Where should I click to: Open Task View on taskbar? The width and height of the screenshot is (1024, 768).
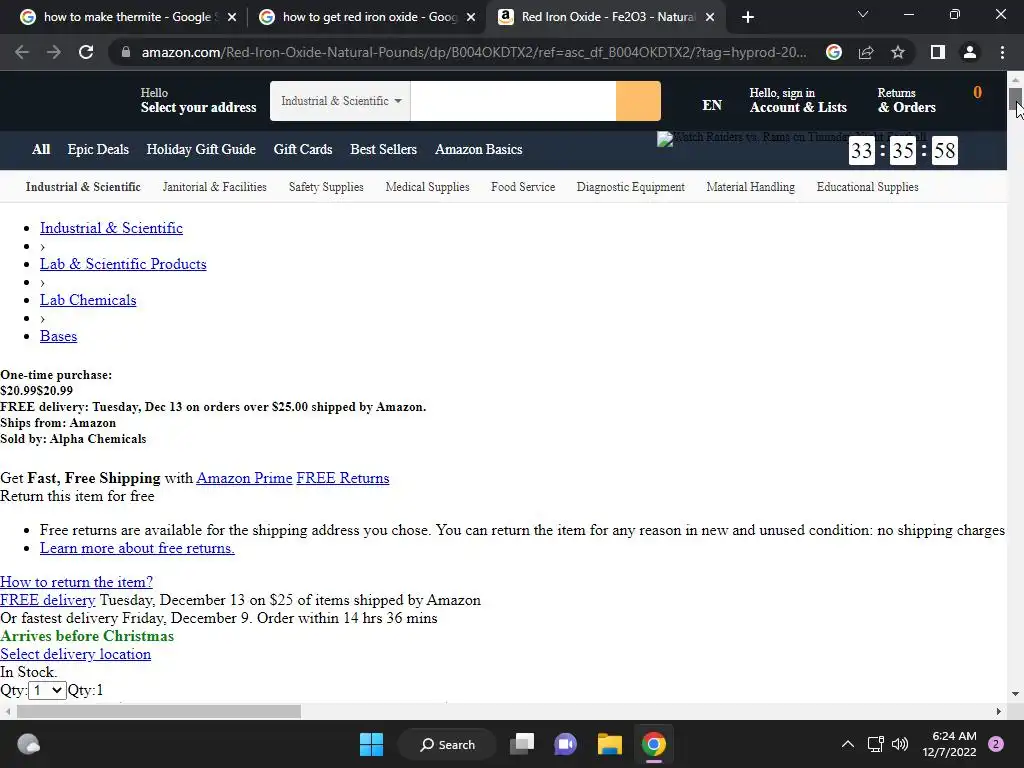tap(522, 744)
